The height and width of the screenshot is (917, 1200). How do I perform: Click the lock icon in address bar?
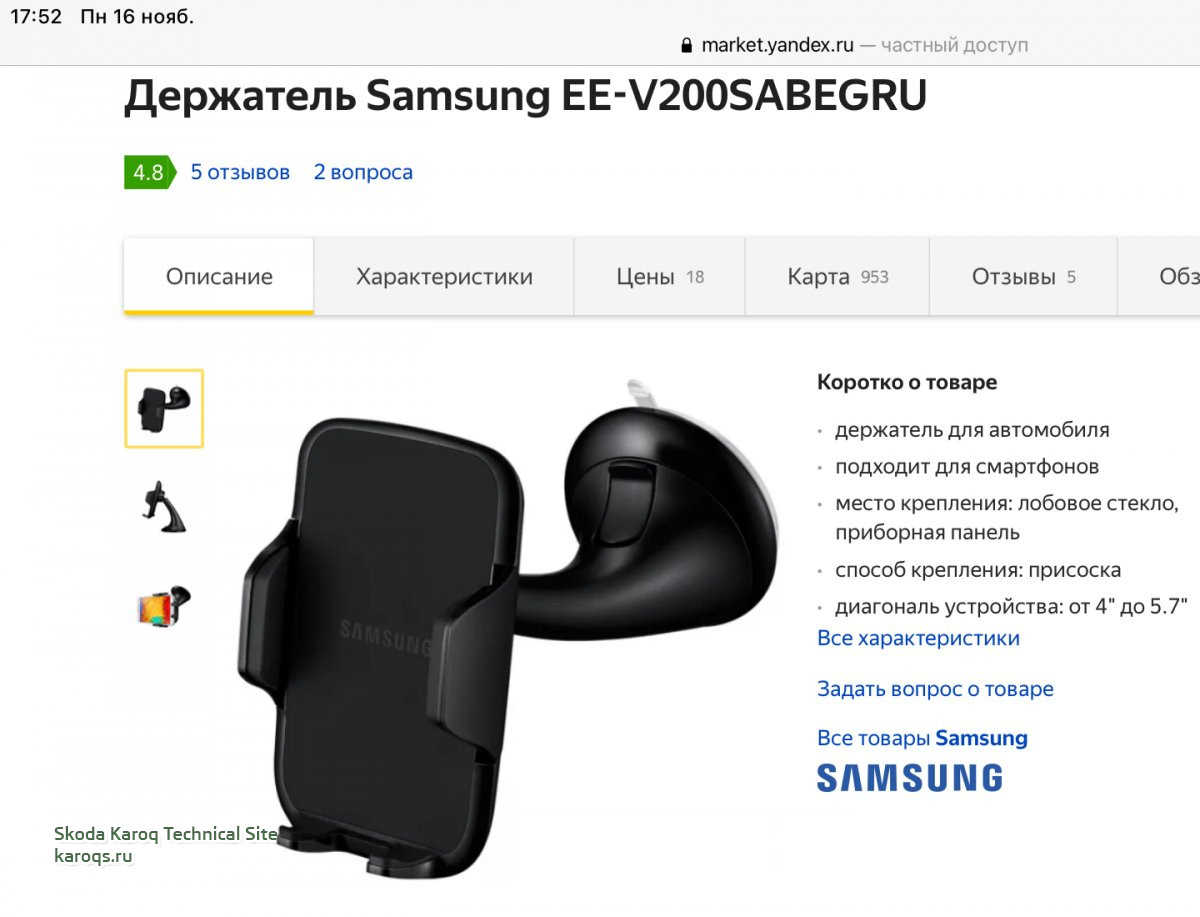(x=686, y=45)
